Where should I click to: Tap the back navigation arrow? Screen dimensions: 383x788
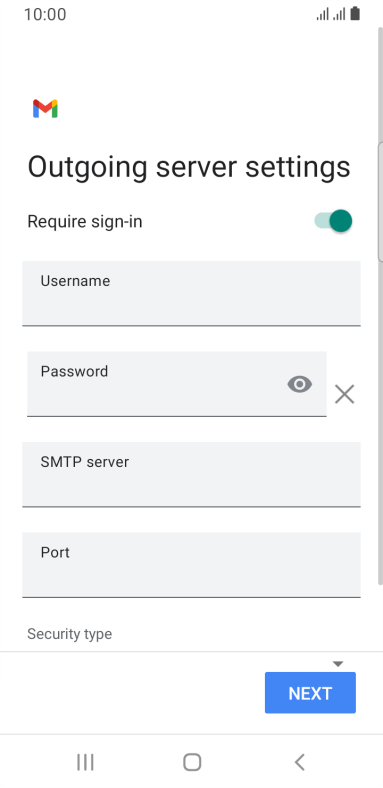(x=300, y=762)
